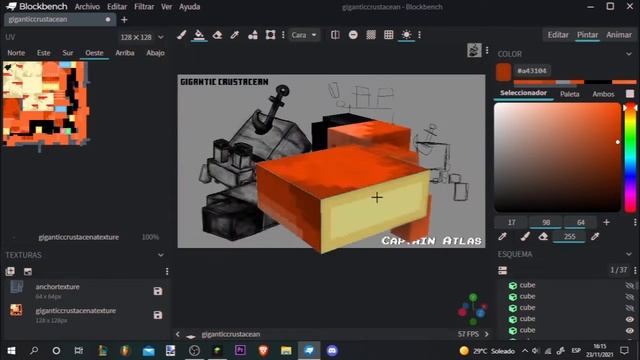Save the giganticcrustacenatexture texture
640x360 pixels.
[158, 315]
